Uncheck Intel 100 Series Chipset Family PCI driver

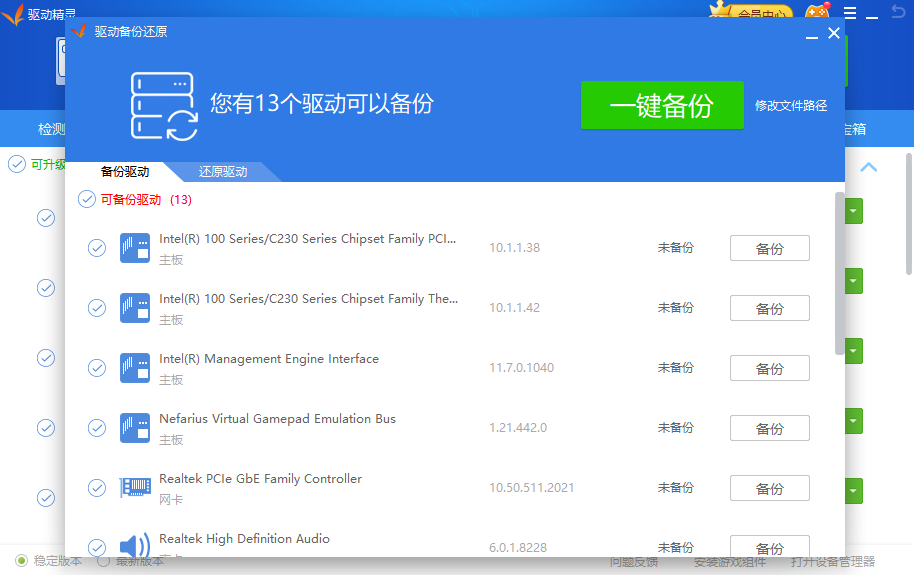pos(97,248)
